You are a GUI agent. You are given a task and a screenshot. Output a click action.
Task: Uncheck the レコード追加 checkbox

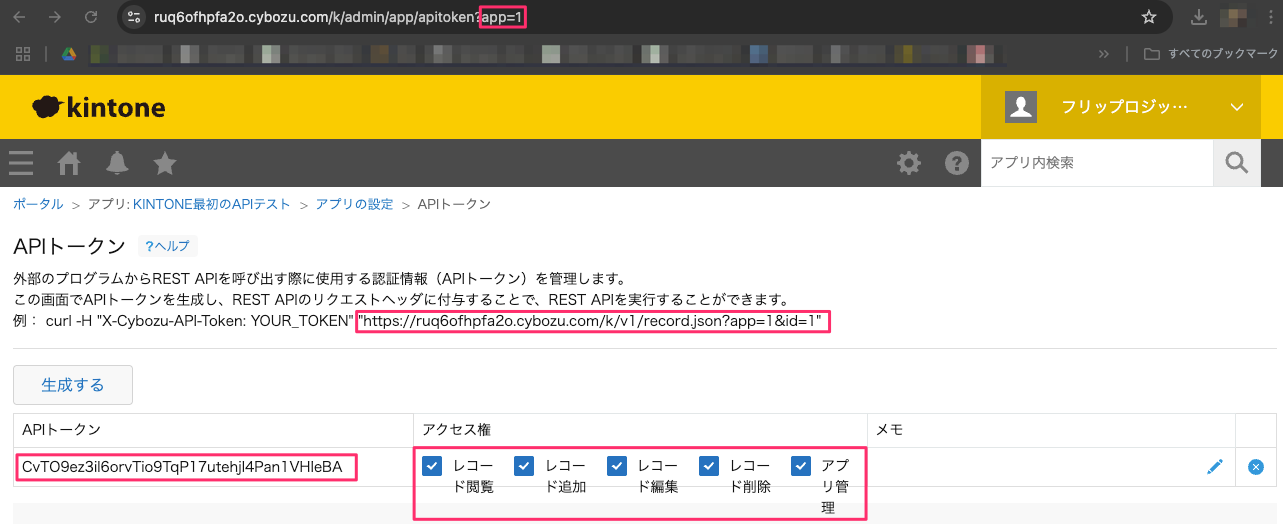pos(524,466)
